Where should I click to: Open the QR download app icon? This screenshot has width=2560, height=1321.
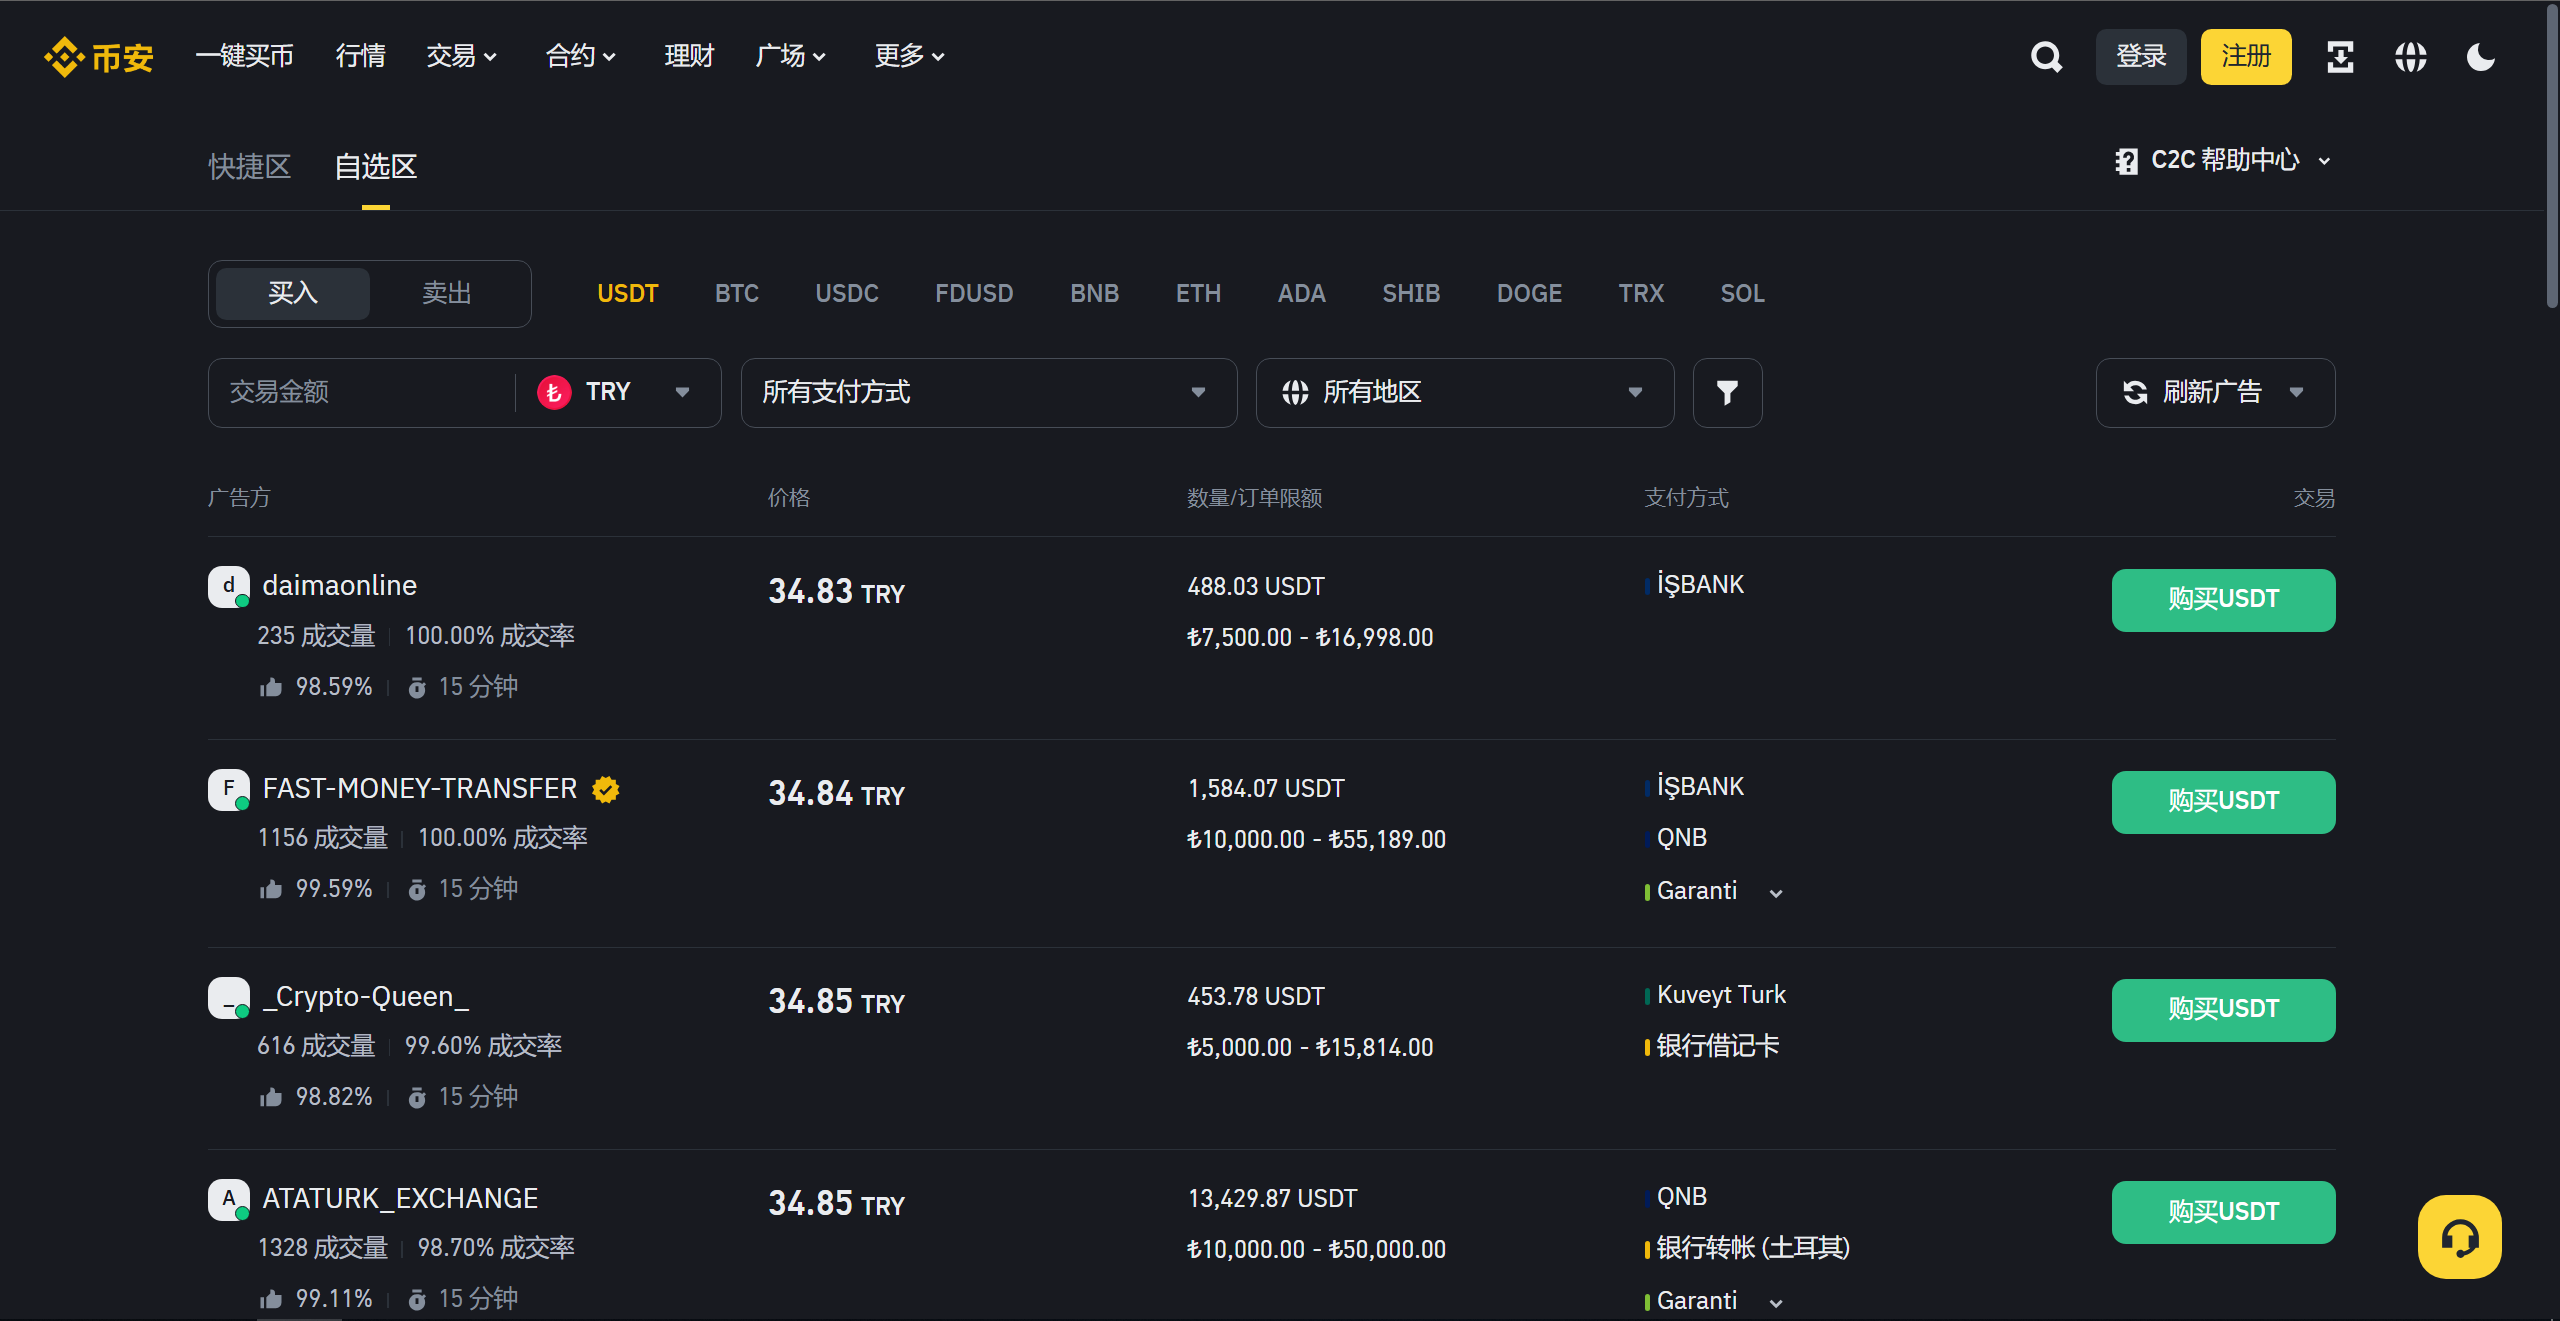[2340, 57]
